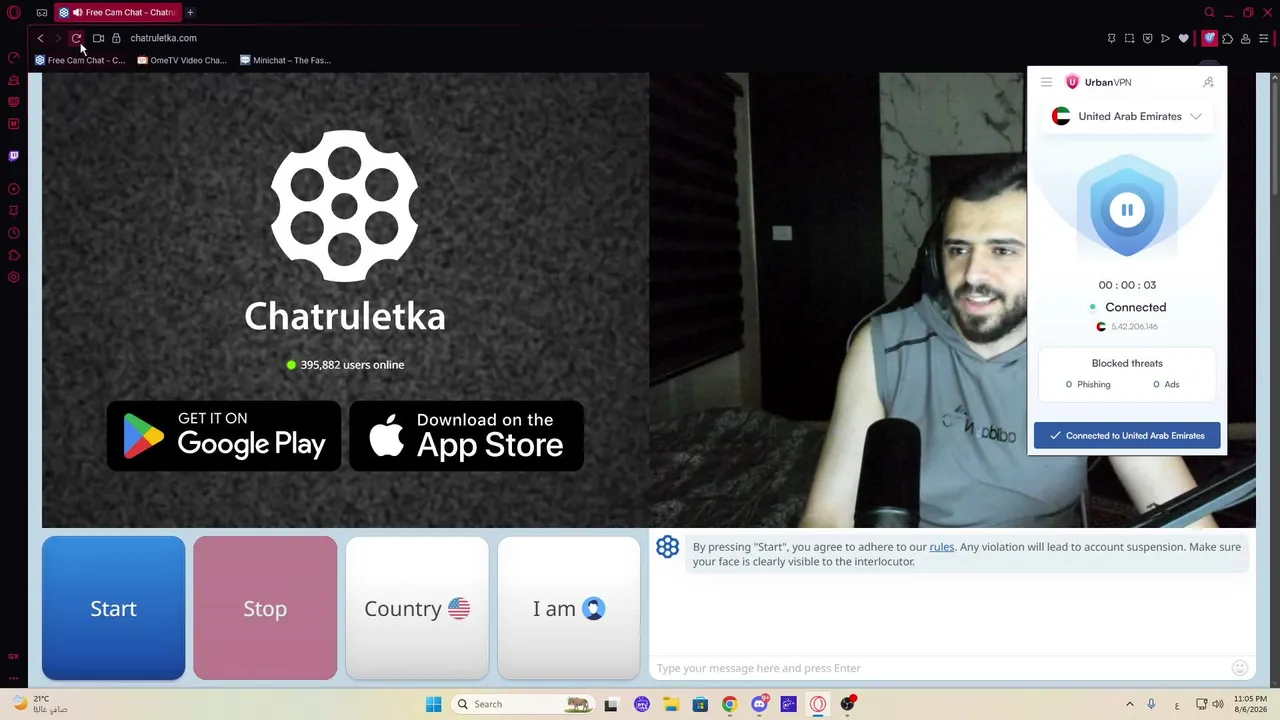Open the weather widget on the taskbar
Image resolution: width=1280 pixels, height=720 pixels.
coord(40,704)
